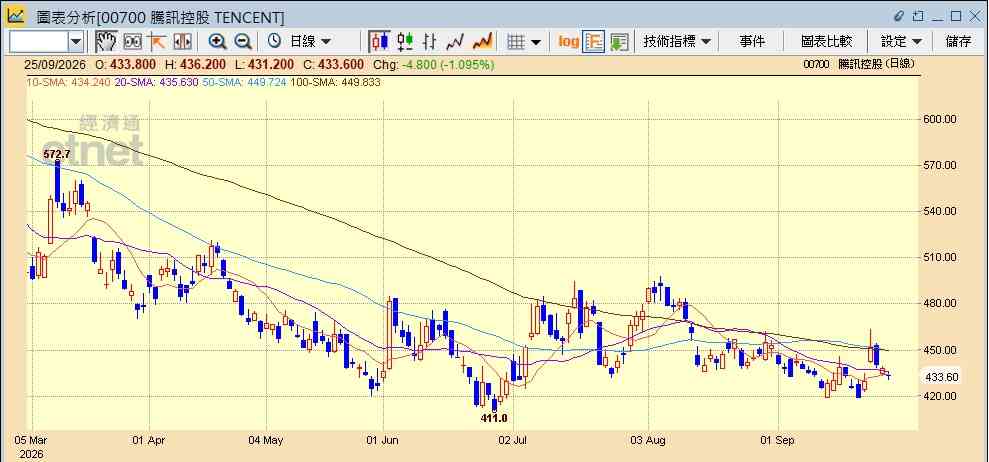The height and width of the screenshot is (462, 989).
Task: Switch to OHLC bar chart style
Action: [430, 42]
